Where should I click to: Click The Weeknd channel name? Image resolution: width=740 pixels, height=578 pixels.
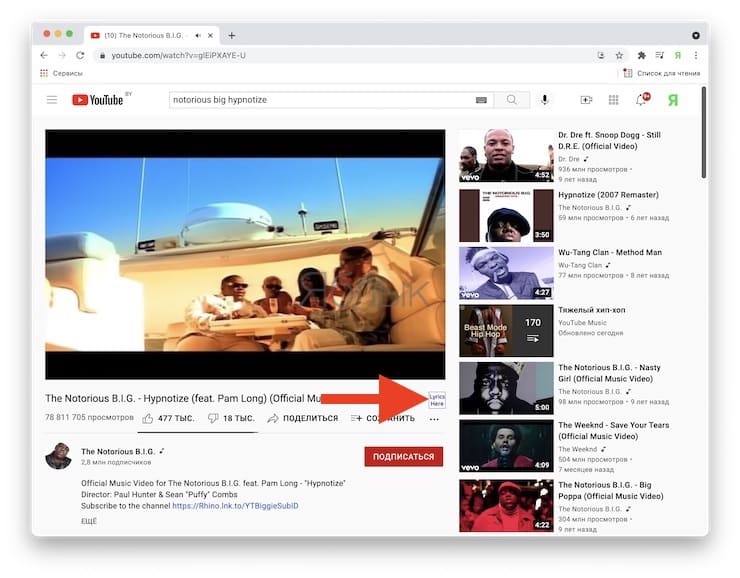(x=578, y=449)
